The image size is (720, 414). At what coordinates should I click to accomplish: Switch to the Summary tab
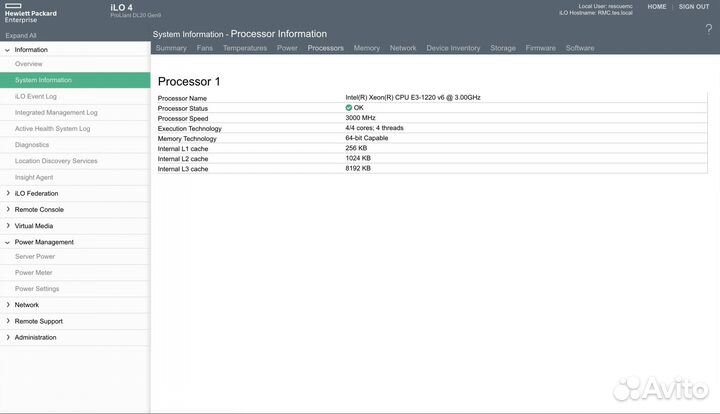(171, 48)
